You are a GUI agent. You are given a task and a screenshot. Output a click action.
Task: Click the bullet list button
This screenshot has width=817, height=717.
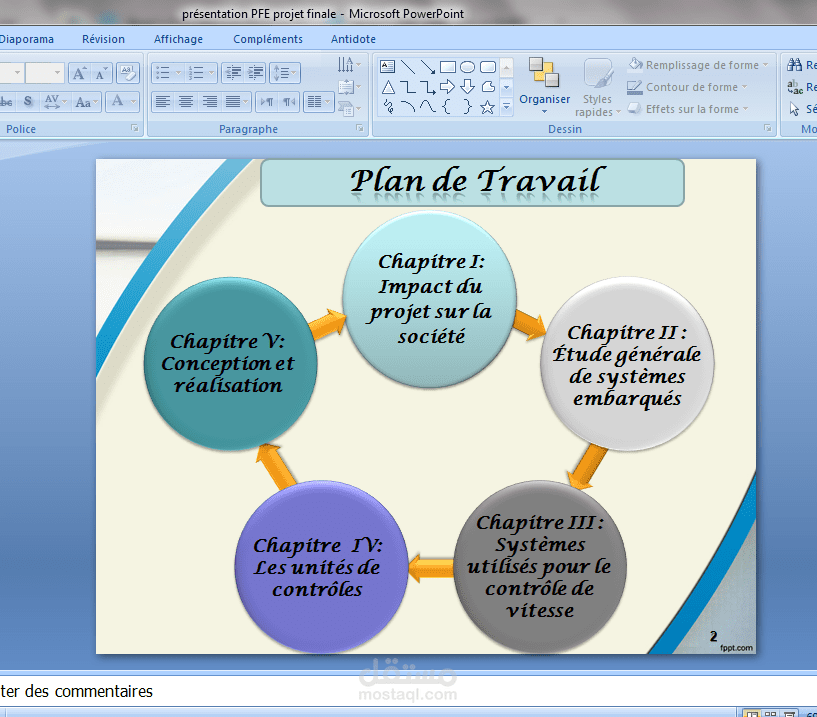click(x=167, y=73)
